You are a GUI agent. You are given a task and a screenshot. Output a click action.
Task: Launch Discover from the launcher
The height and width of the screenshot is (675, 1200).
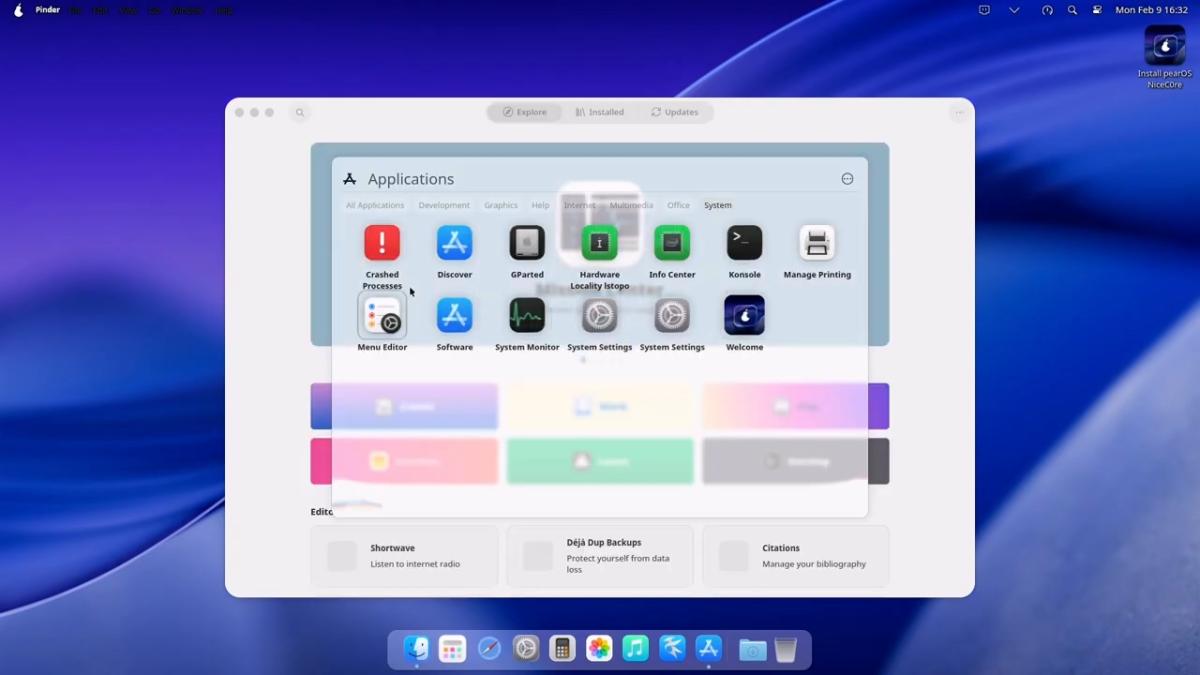[x=454, y=243]
